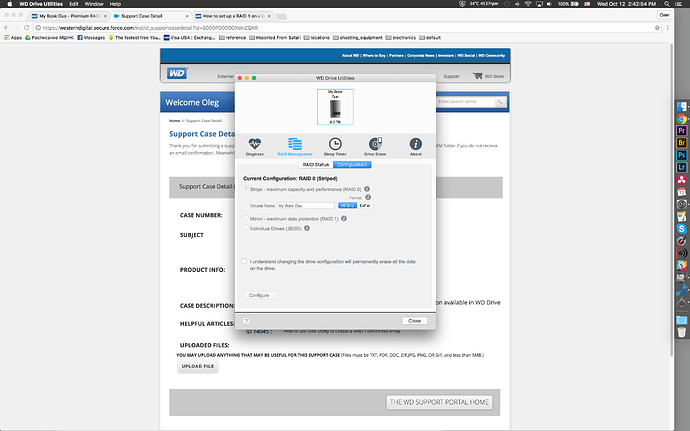Go back in the browser
The width and height of the screenshot is (690, 431).
pos(6,28)
